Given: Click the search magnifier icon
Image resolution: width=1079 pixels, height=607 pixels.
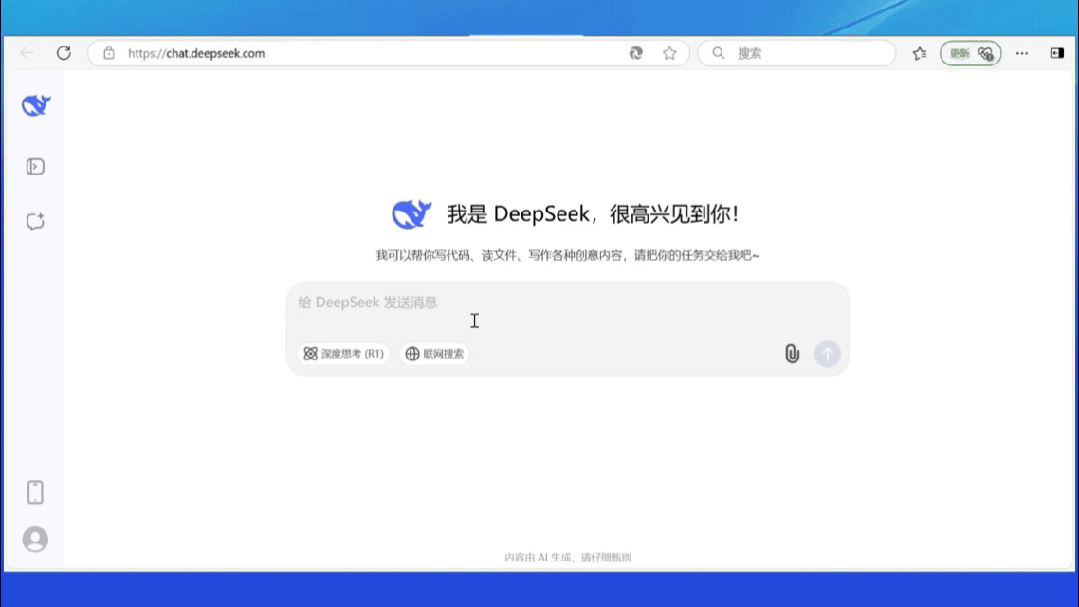Looking at the screenshot, I should pos(718,53).
